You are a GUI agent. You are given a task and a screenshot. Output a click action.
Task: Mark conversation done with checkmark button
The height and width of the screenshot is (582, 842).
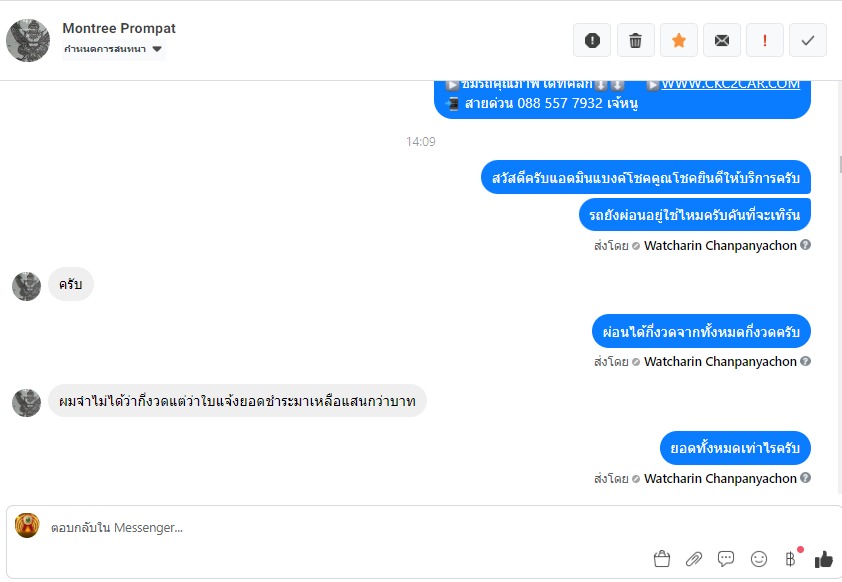click(808, 40)
